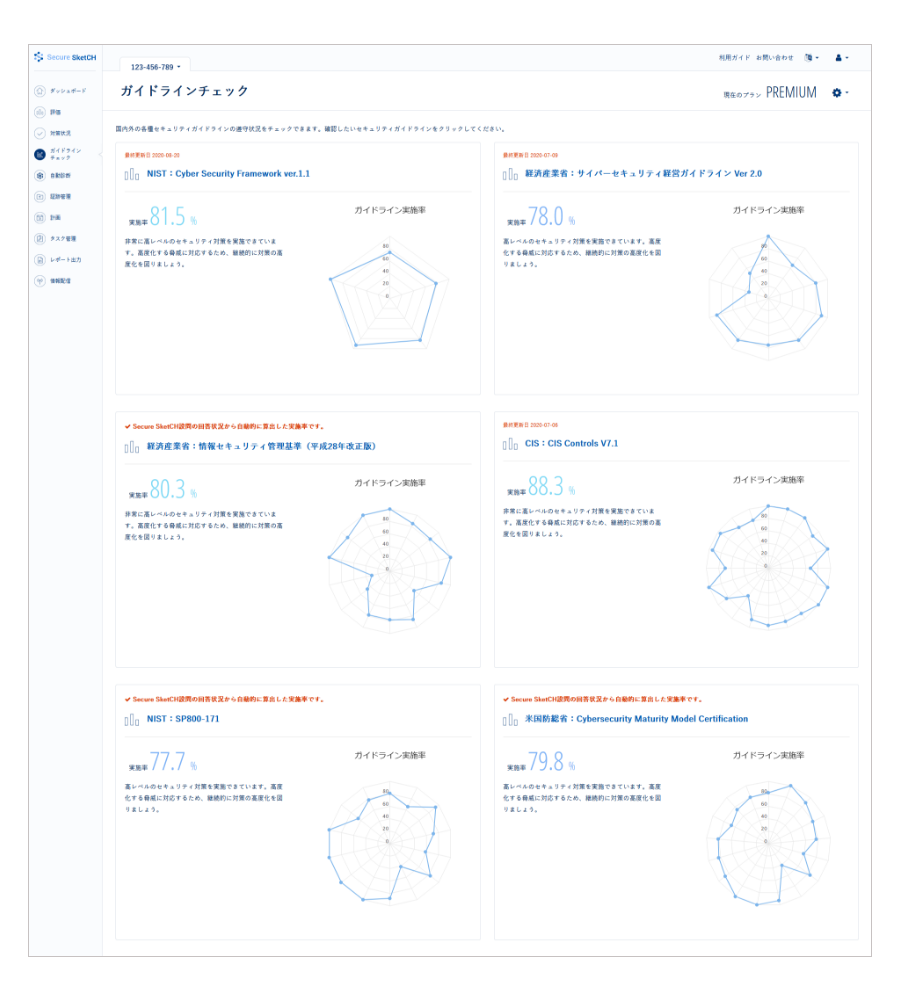Image resolution: width=900 pixels, height=1000 pixels.
Task: Click bar icon beside NIST SP800-171
Action: (x=131, y=720)
